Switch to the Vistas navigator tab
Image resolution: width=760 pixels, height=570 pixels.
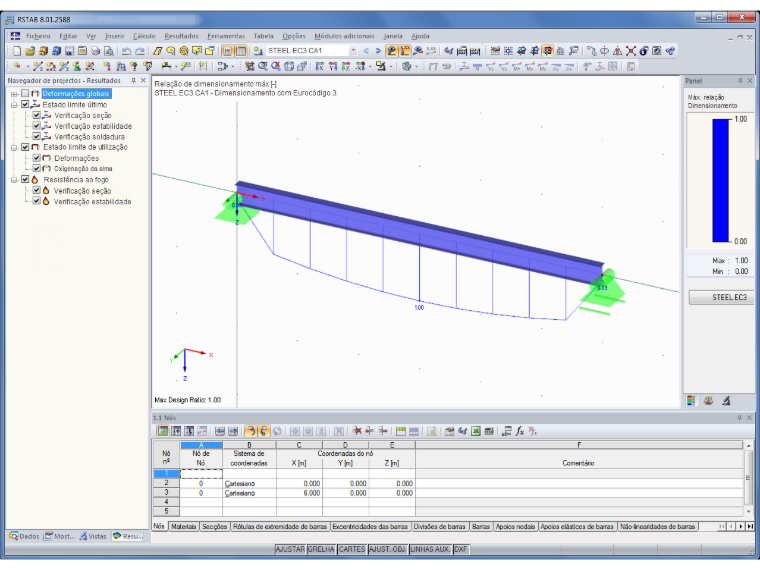coord(93,536)
